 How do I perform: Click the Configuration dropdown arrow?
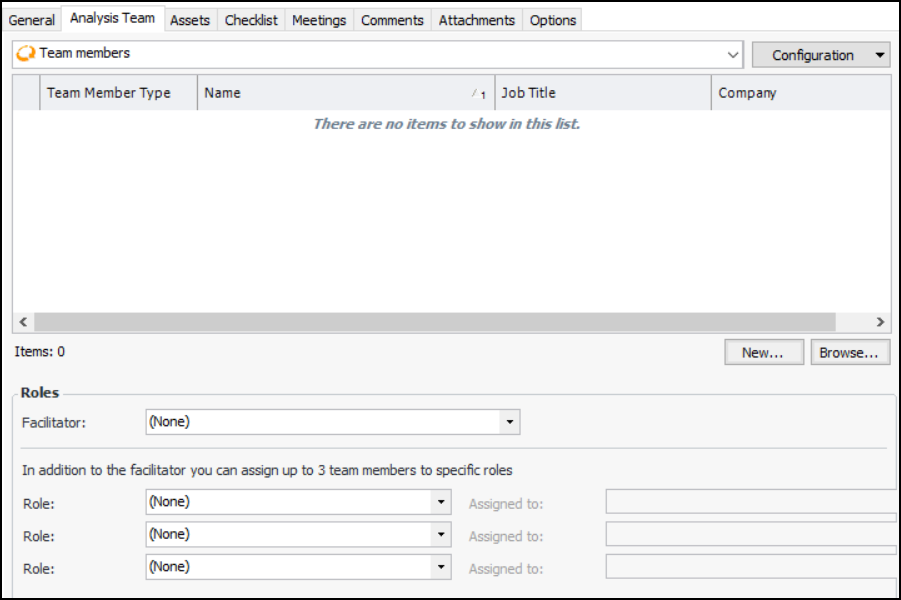click(x=880, y=55)
